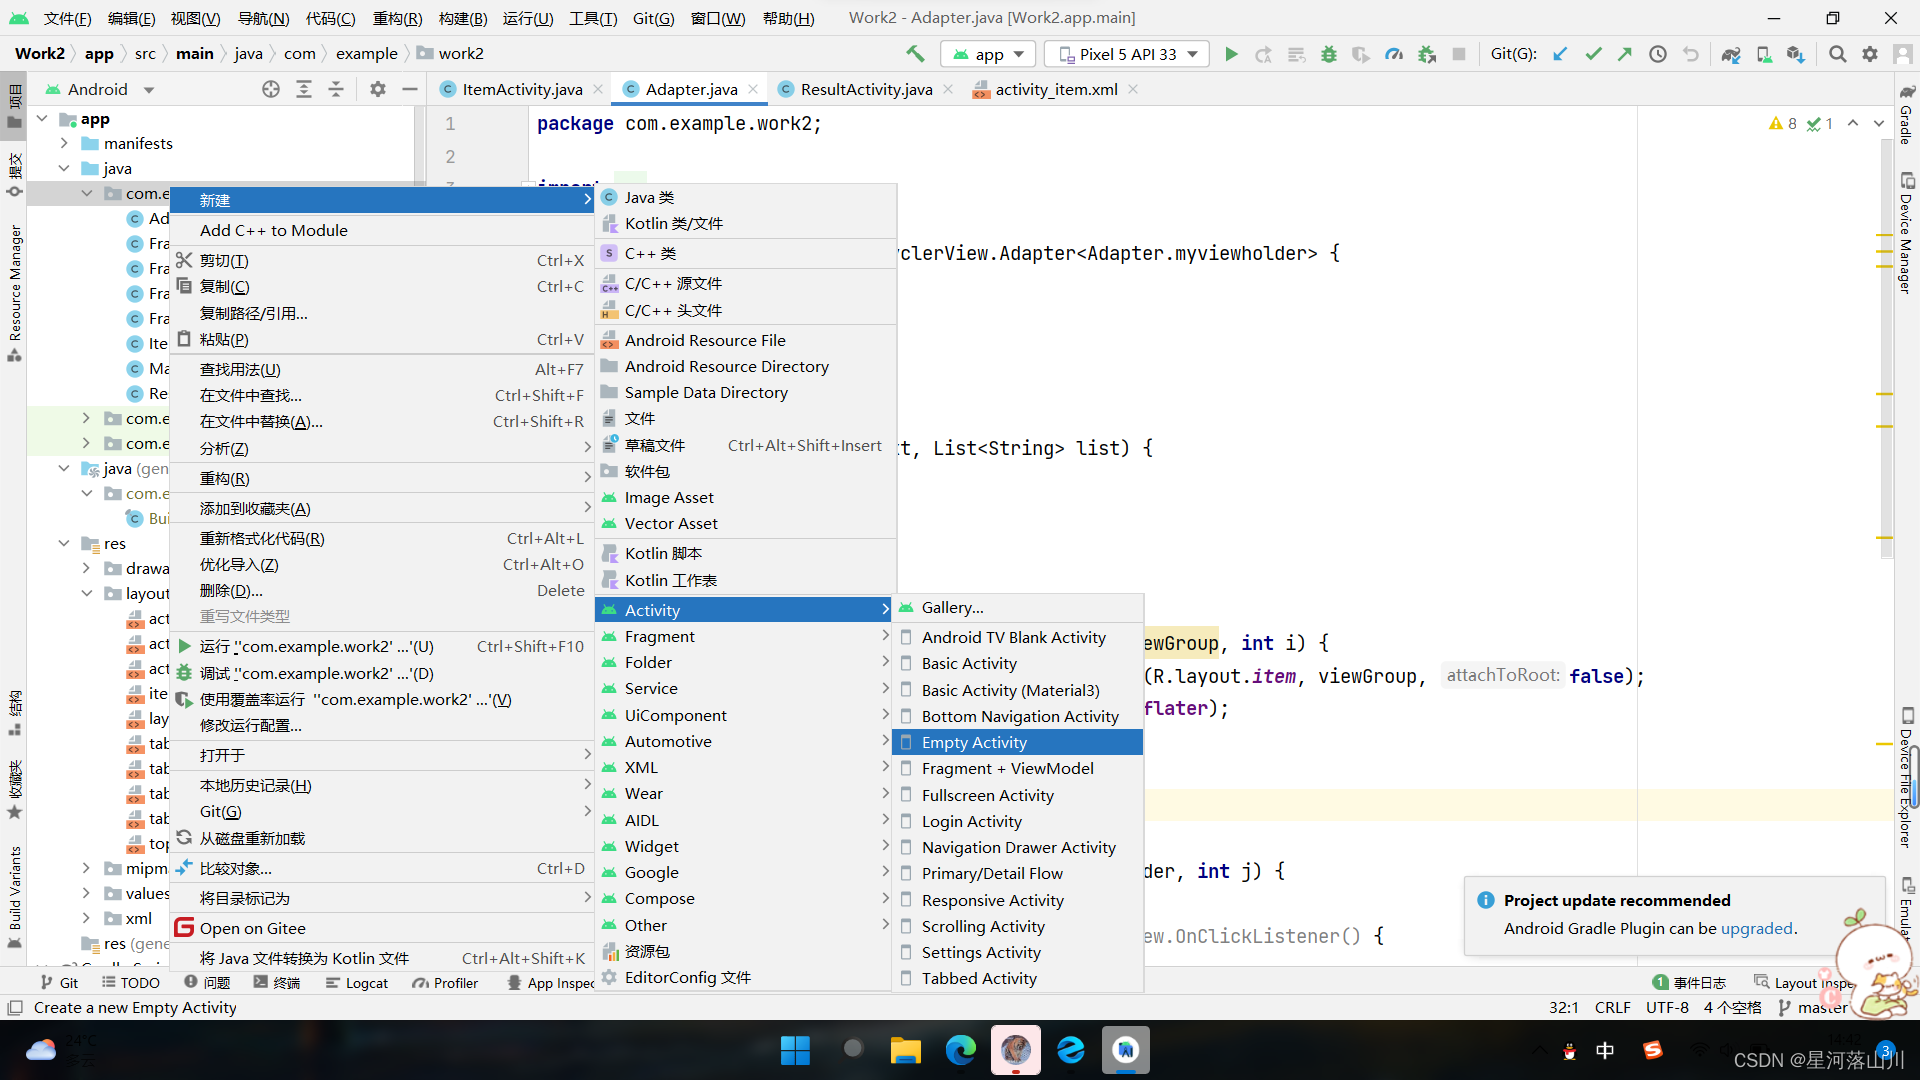The height and width of the screenshot is (1080, 1920).
Task: Click the Git update project arrow
Action: pos(1560,54)
